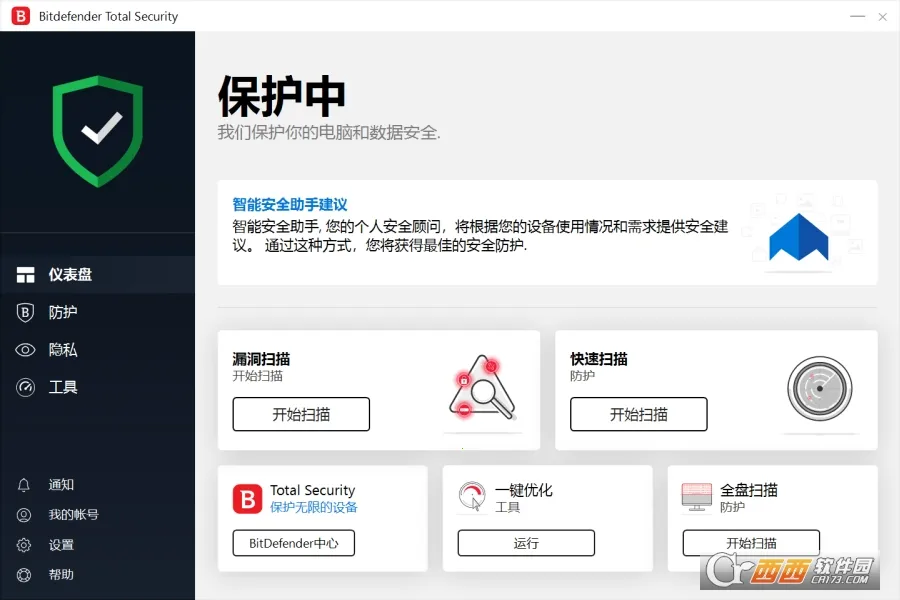Open the 设置 settings gear icon
This screenshot has width=900, height=600.
pos(24,544)
